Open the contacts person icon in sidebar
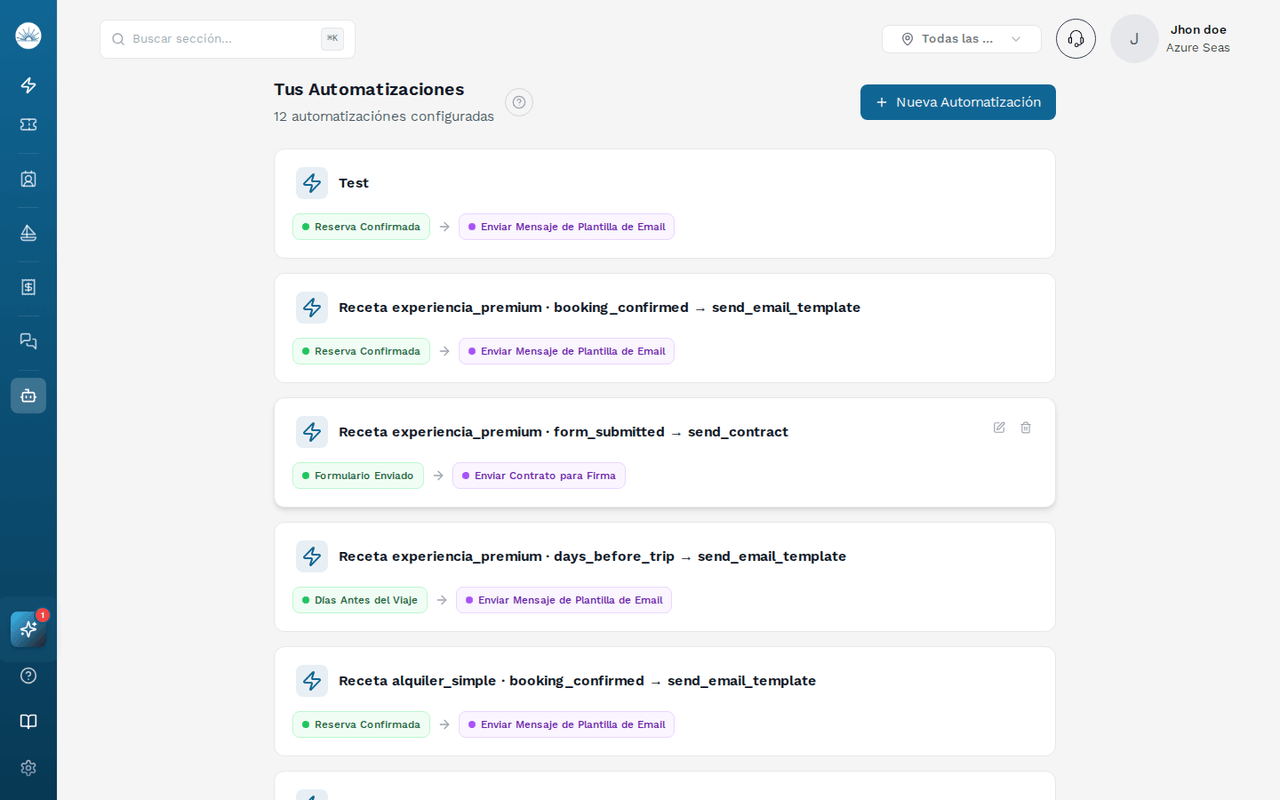The image size is (1280, 800). point(28,179)
